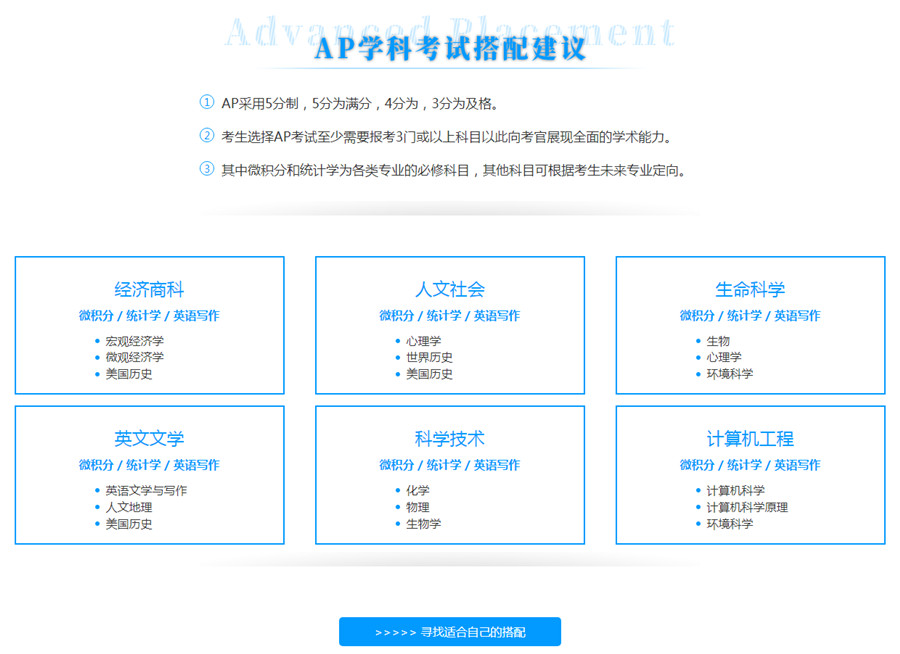Click the circled number 3 icon

207,169
